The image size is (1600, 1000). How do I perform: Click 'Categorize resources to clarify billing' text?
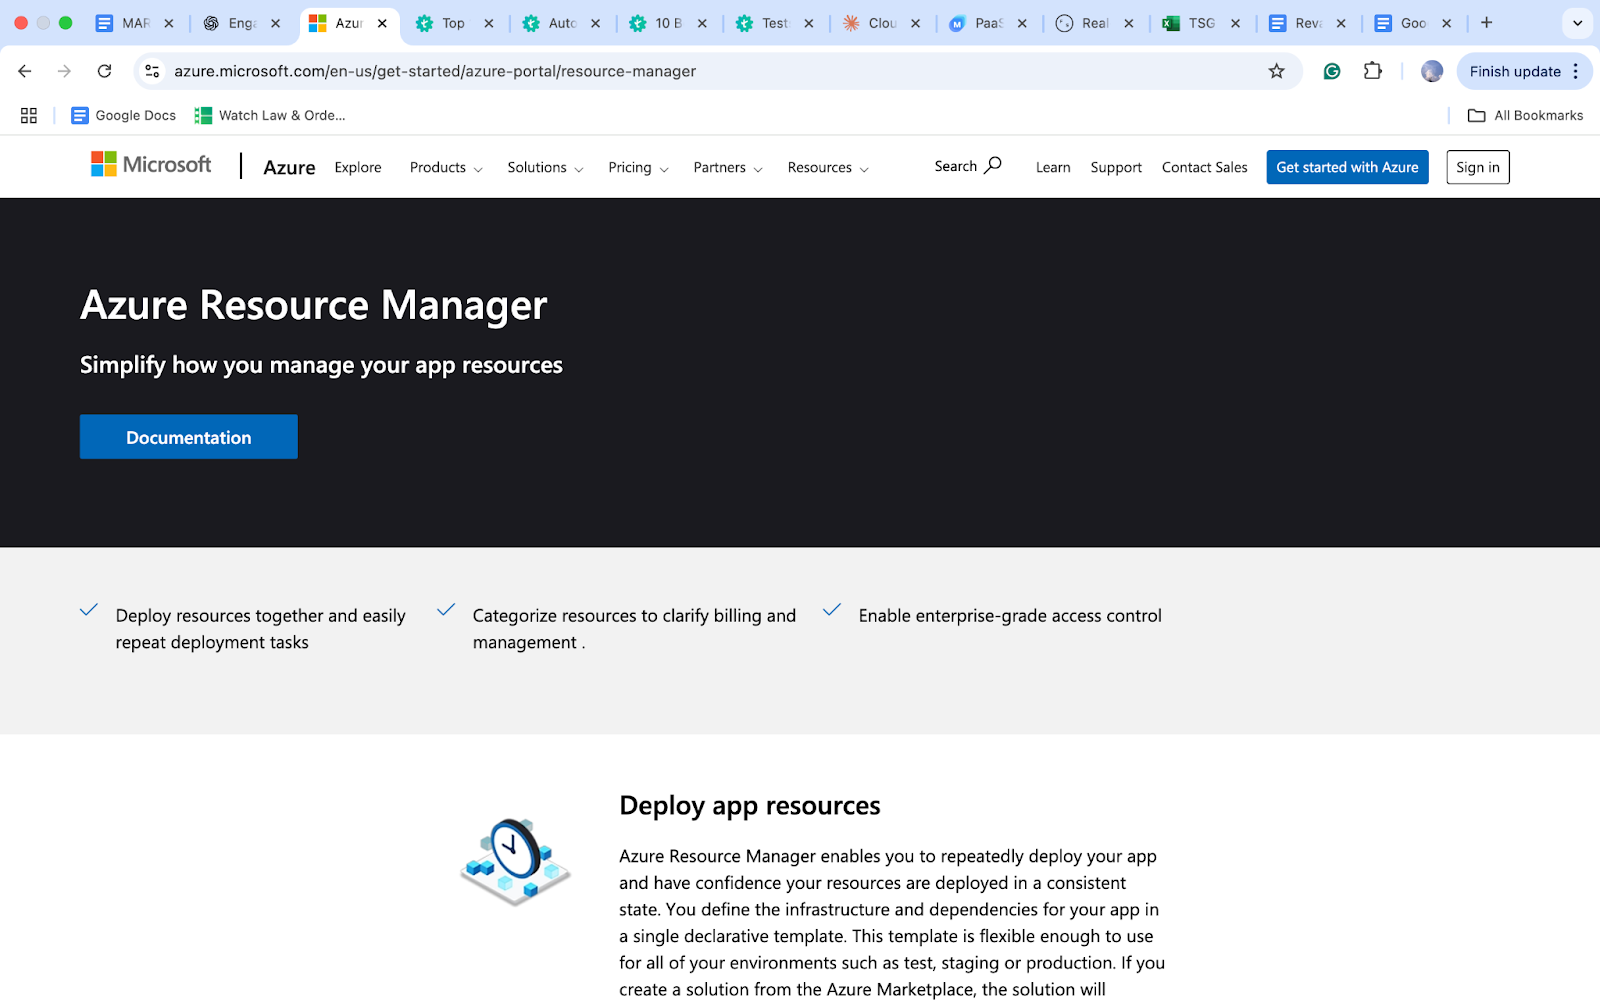[634, 616]
